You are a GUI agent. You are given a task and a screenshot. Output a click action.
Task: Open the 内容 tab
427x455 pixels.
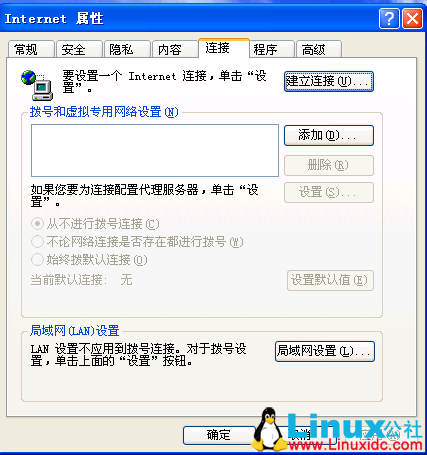(x=175, y=49)
